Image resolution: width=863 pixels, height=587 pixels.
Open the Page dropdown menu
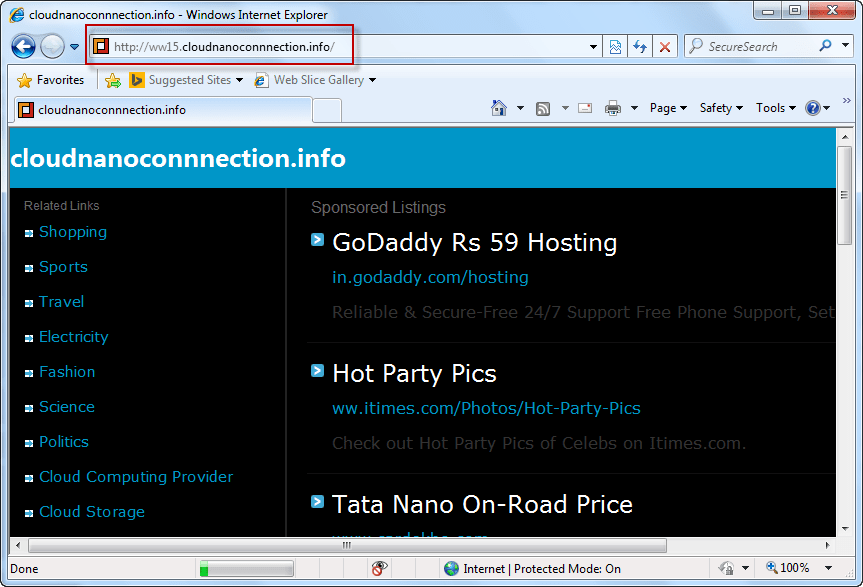tap(666, 107)
